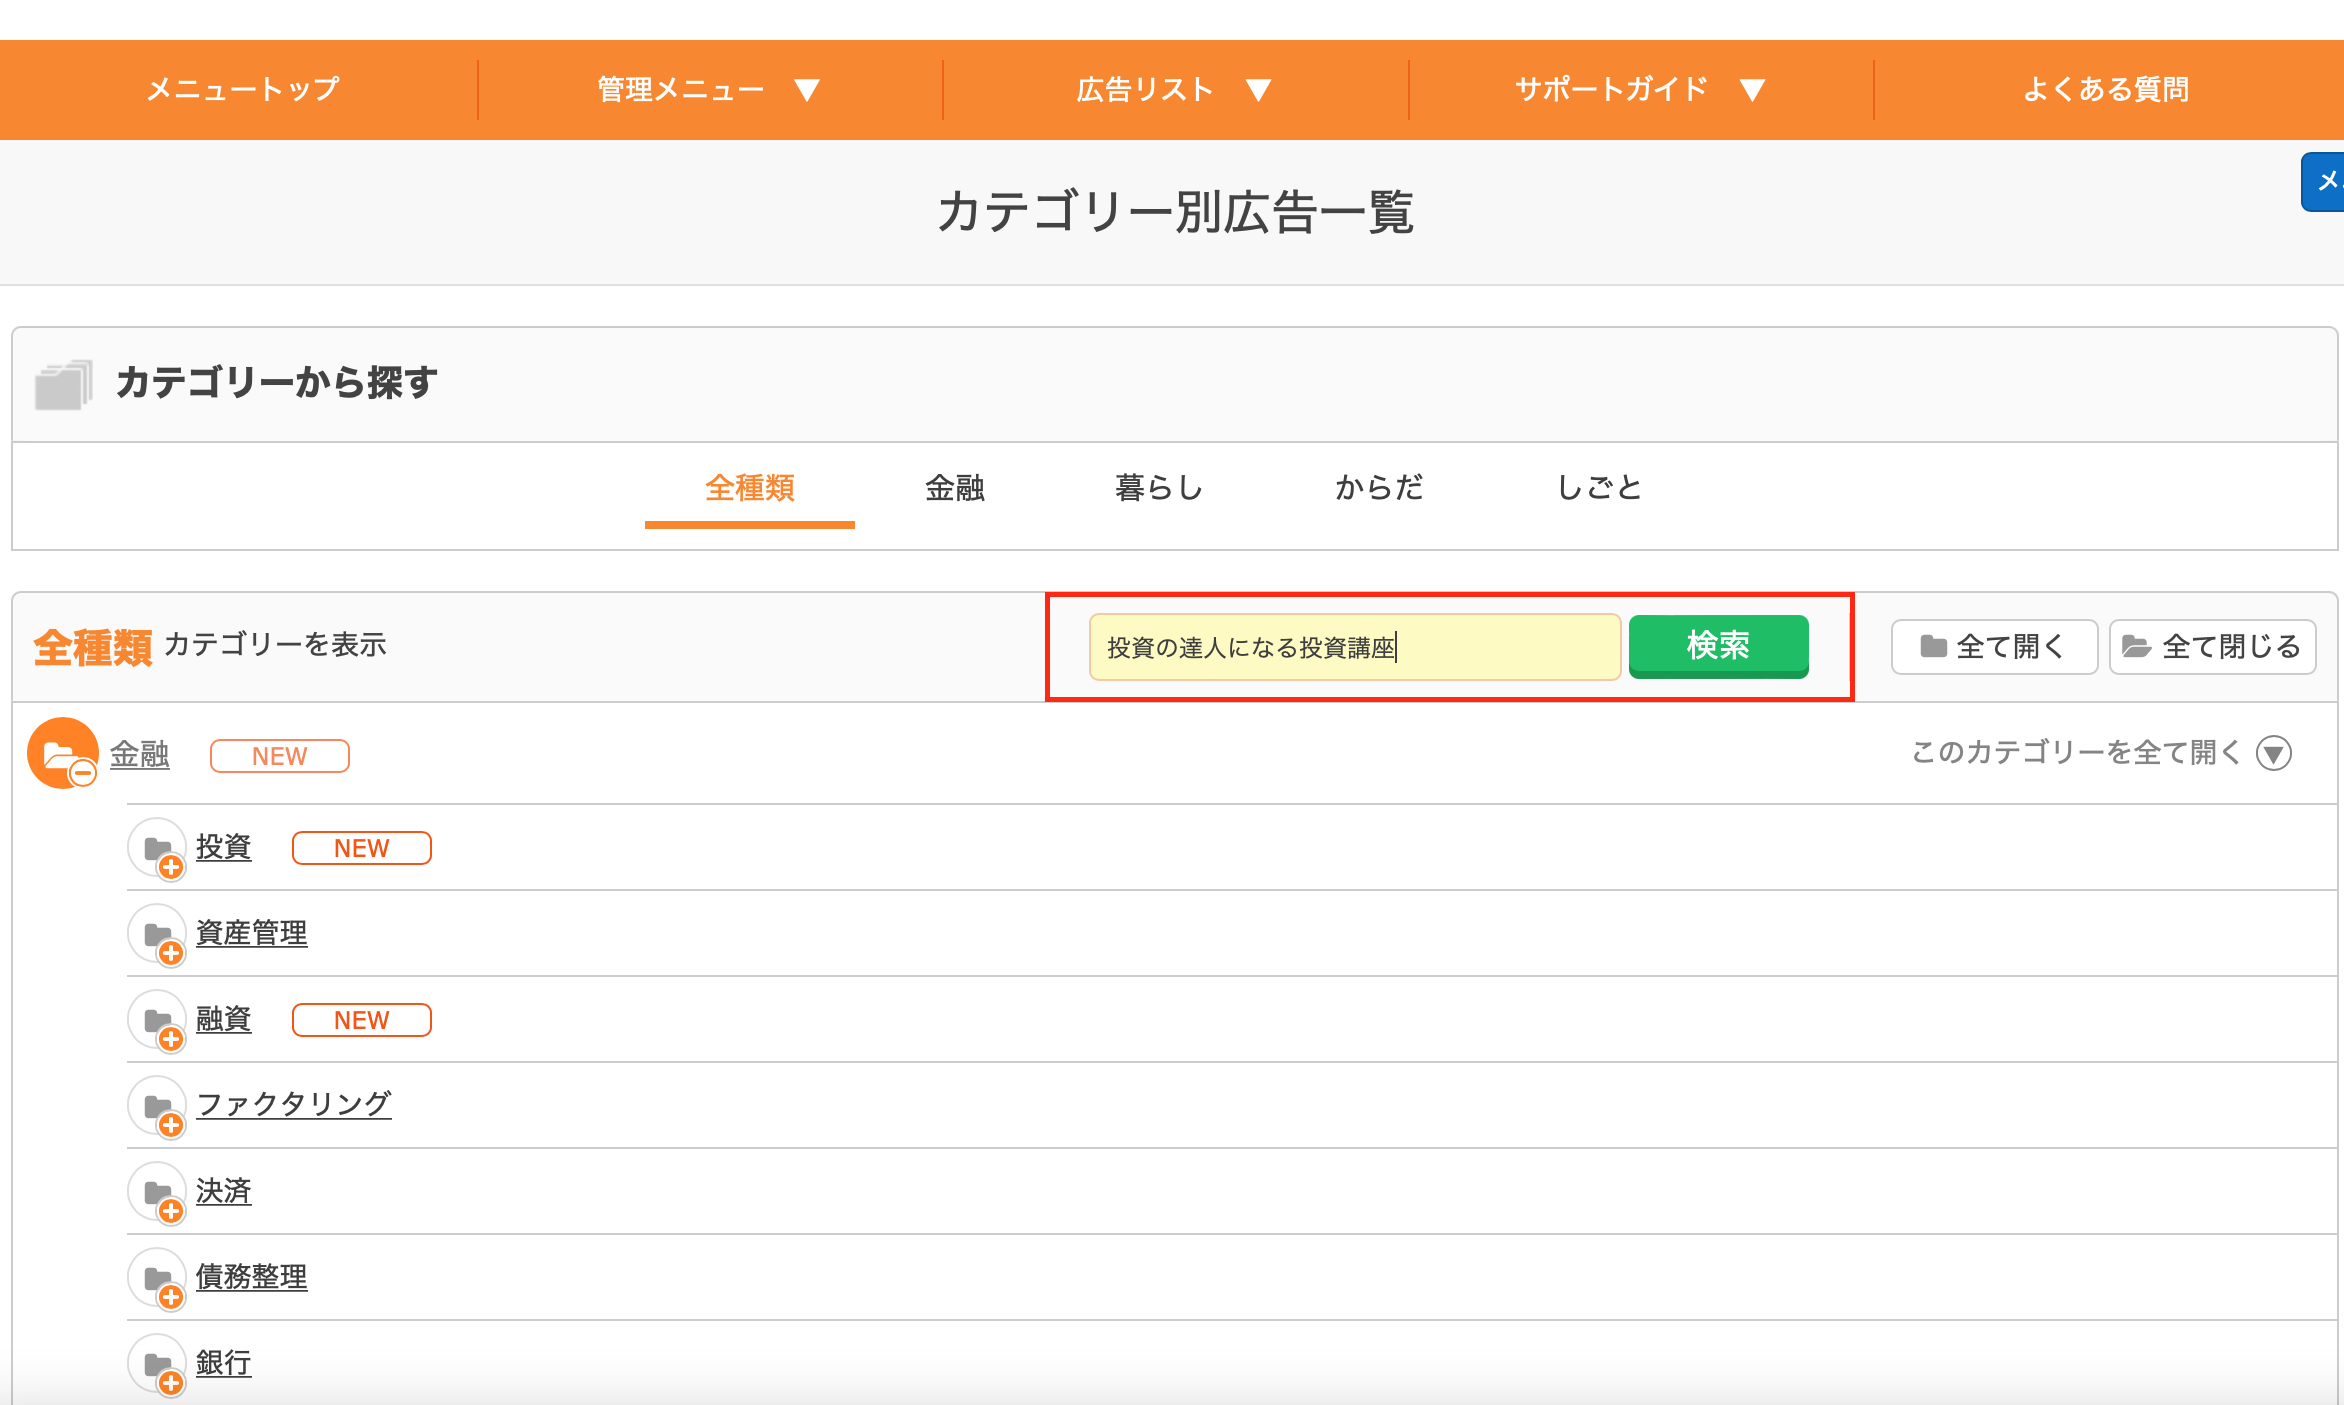The height and width of the screenshot is (1405, 2344).
Task: Click the カテゴリーから探す heading
Action: (277, 383)
